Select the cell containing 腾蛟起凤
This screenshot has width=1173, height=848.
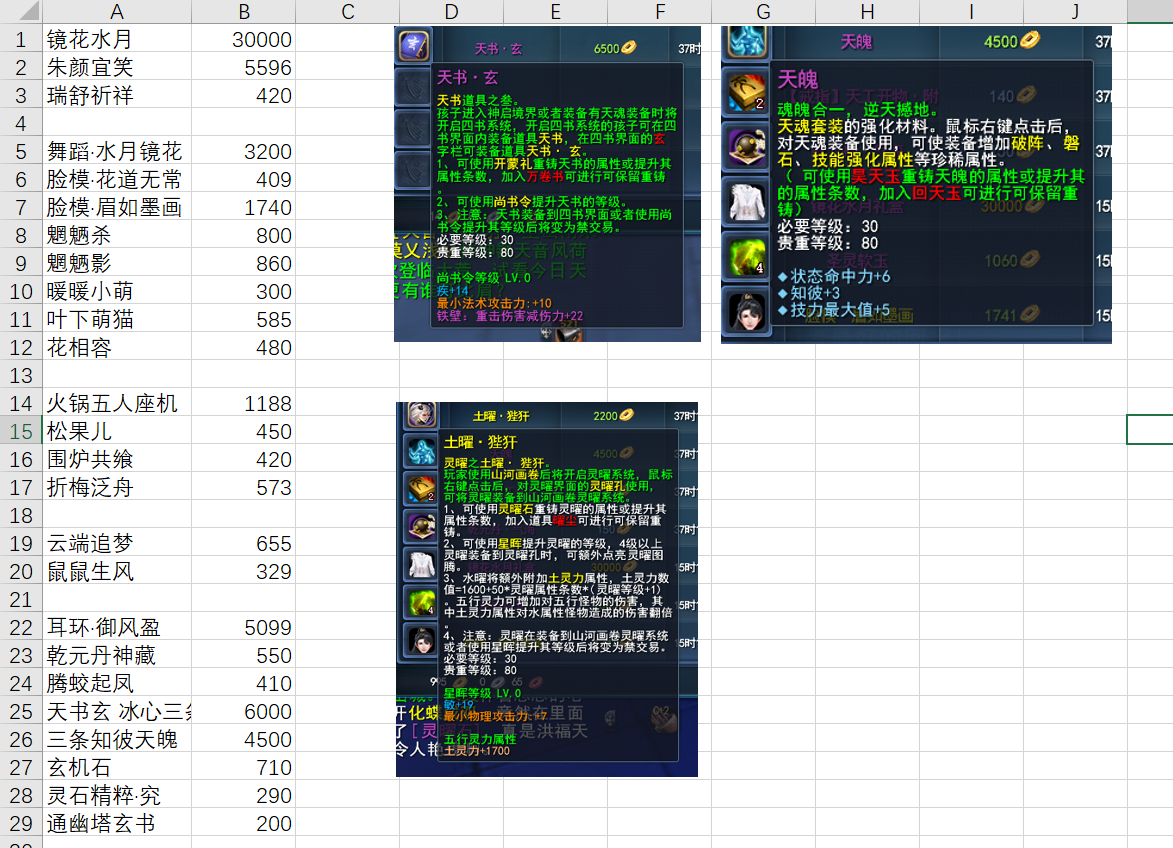117,683
